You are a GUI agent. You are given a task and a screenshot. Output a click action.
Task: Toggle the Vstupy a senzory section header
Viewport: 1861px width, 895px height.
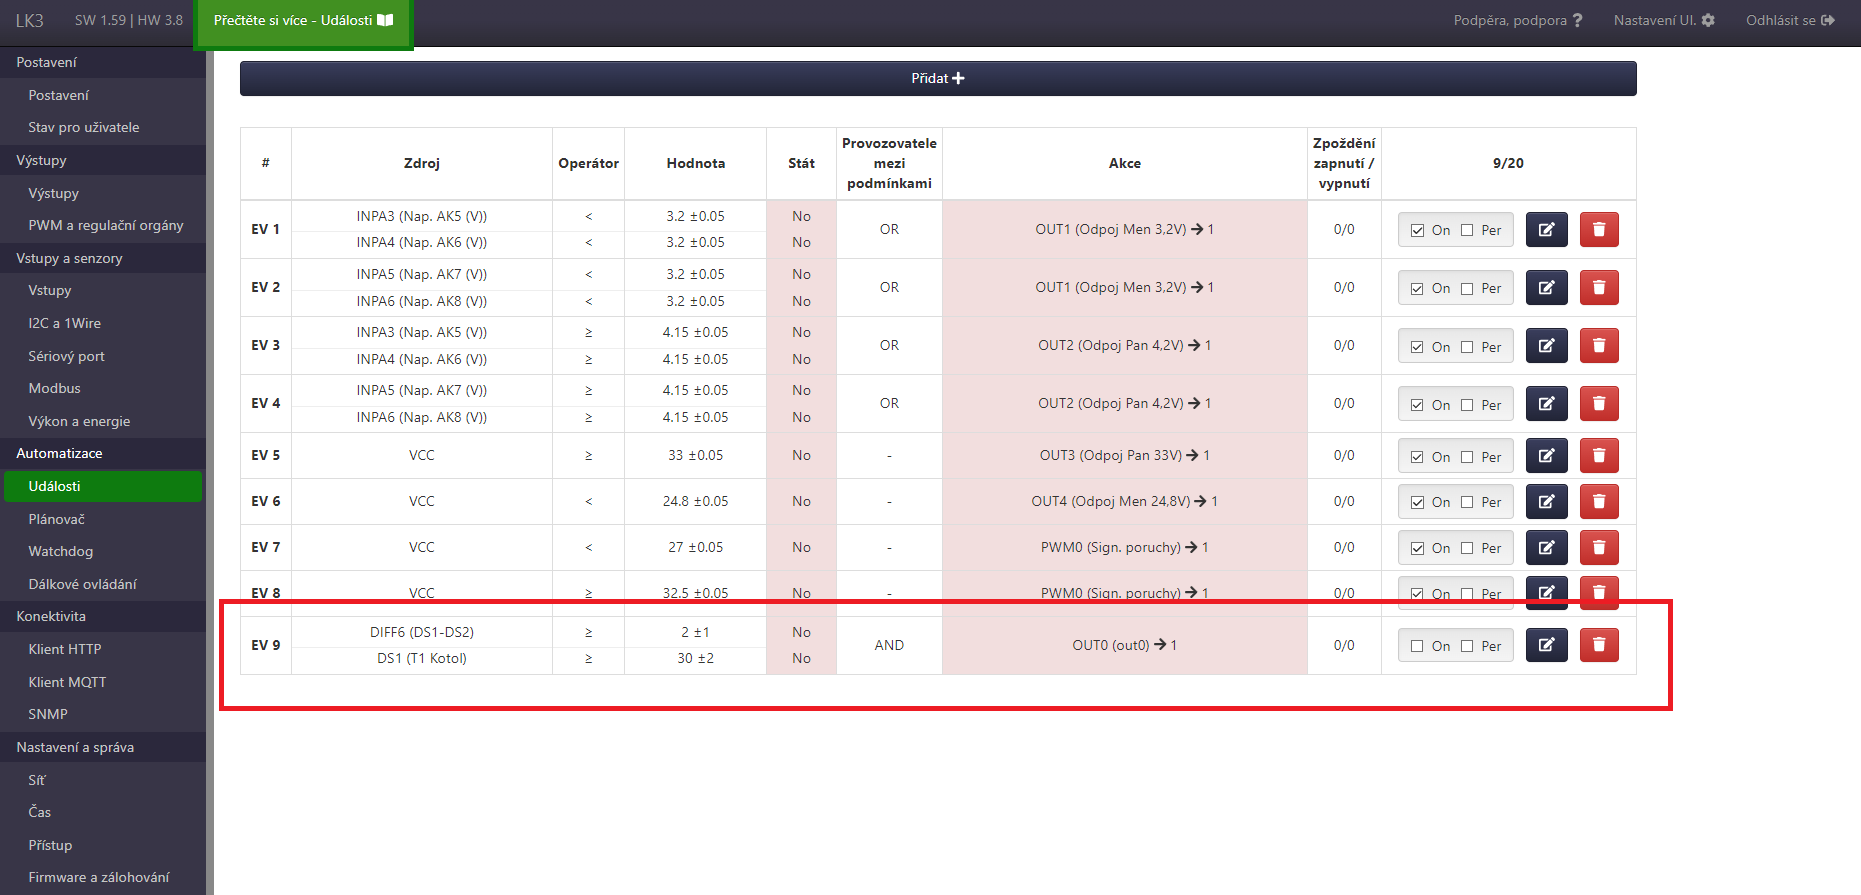click(69, 258)
